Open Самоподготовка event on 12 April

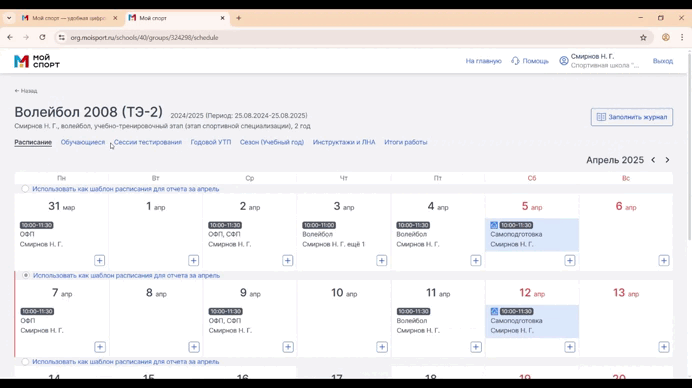pos(532,321)
